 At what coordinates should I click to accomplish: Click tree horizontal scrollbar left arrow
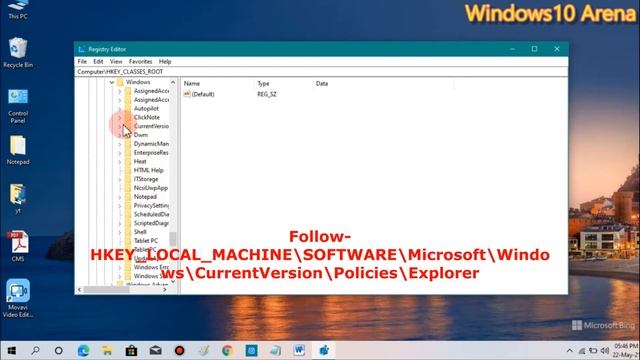(80, 289)
